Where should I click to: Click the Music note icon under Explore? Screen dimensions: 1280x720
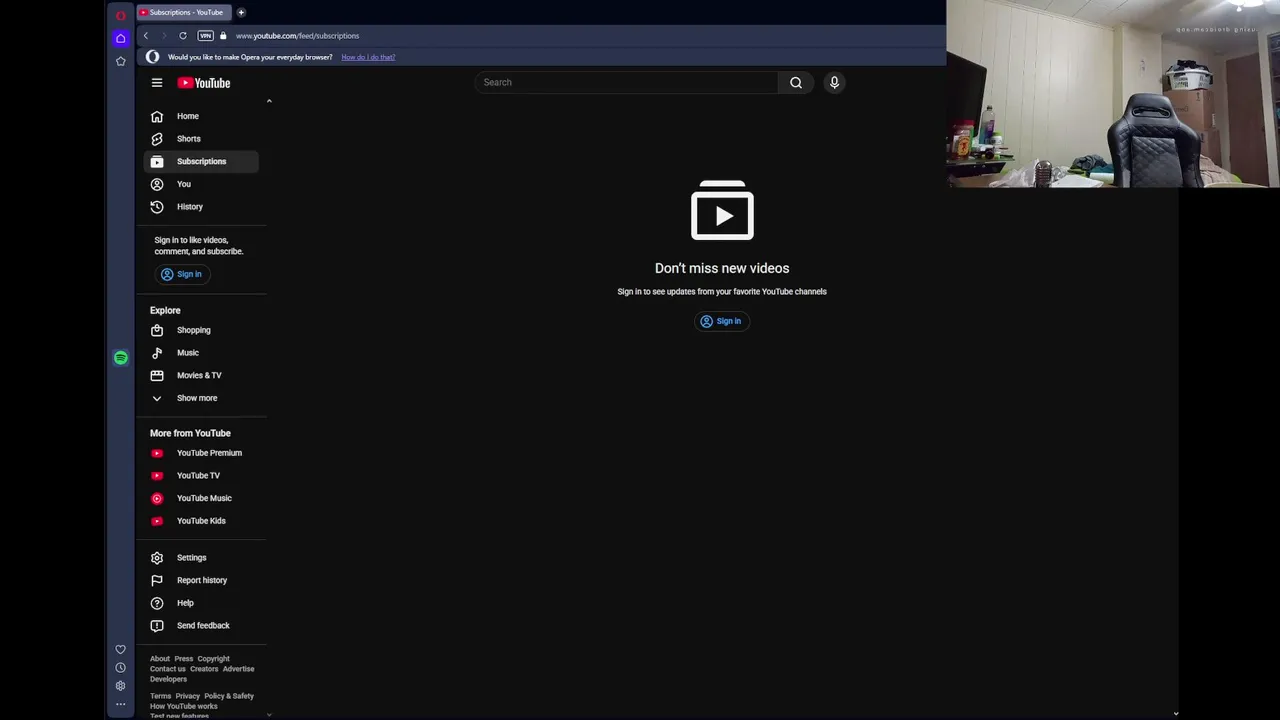[157, 353]
